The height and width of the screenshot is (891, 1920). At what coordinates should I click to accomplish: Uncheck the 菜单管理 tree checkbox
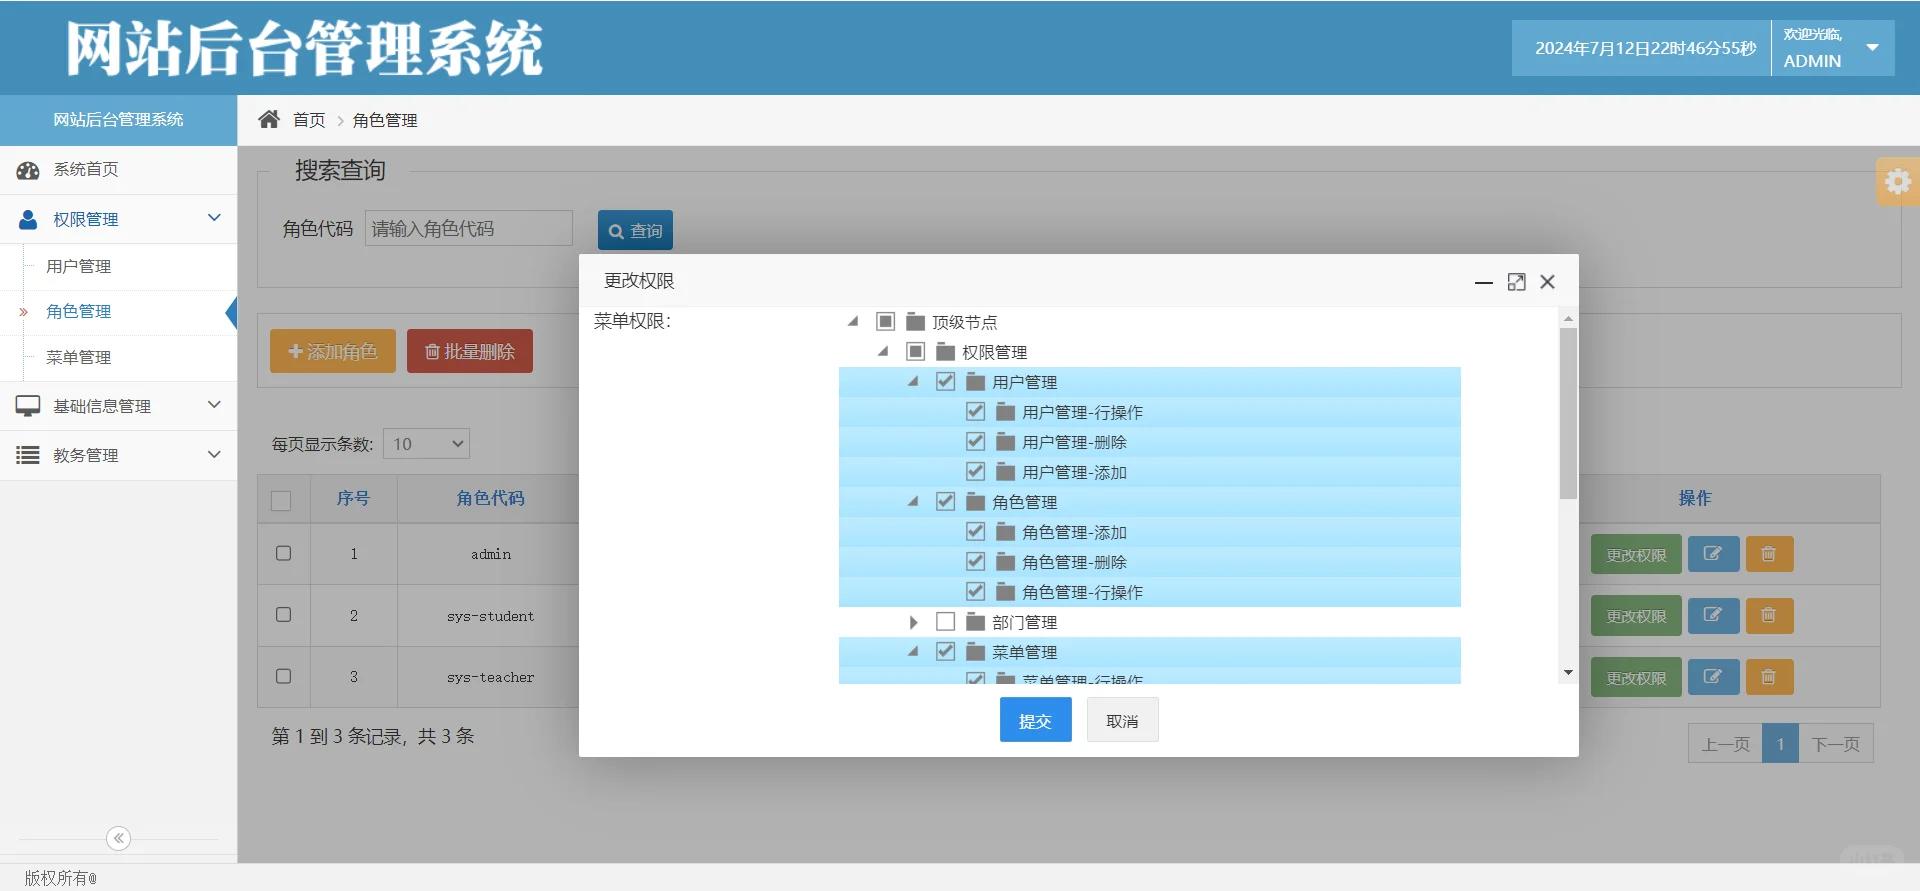click(x=945, y=651)
